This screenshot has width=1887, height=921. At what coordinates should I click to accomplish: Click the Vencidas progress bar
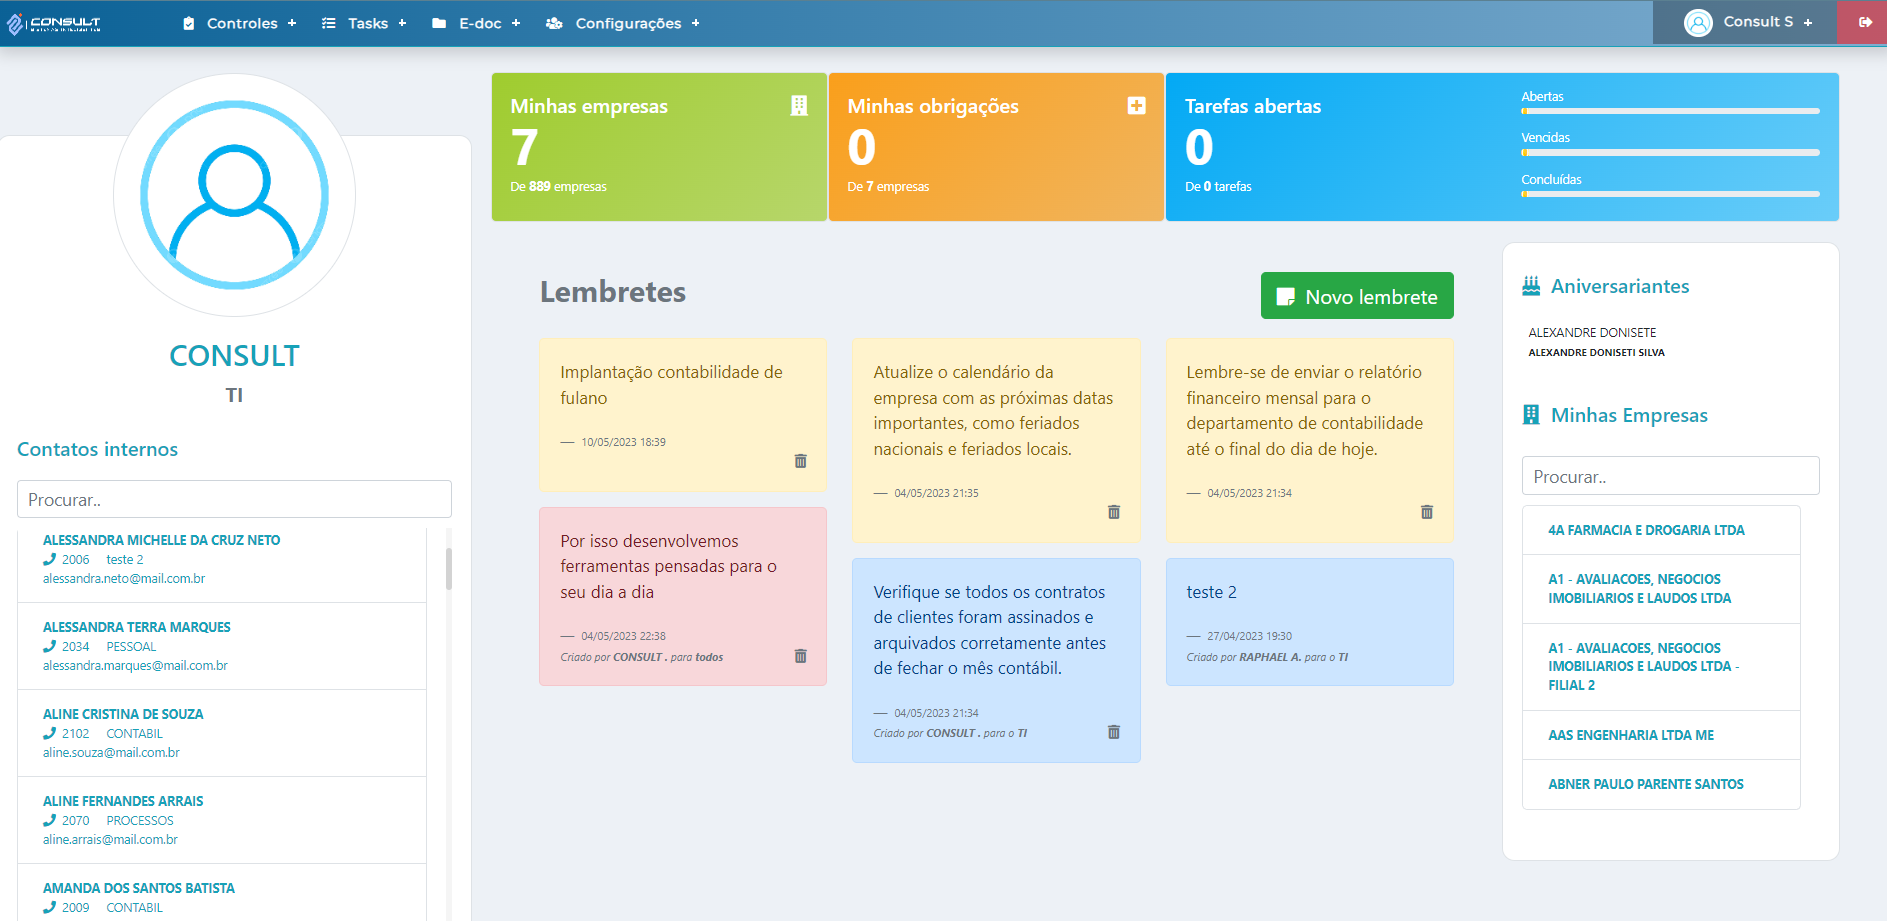coord(1670,152)
